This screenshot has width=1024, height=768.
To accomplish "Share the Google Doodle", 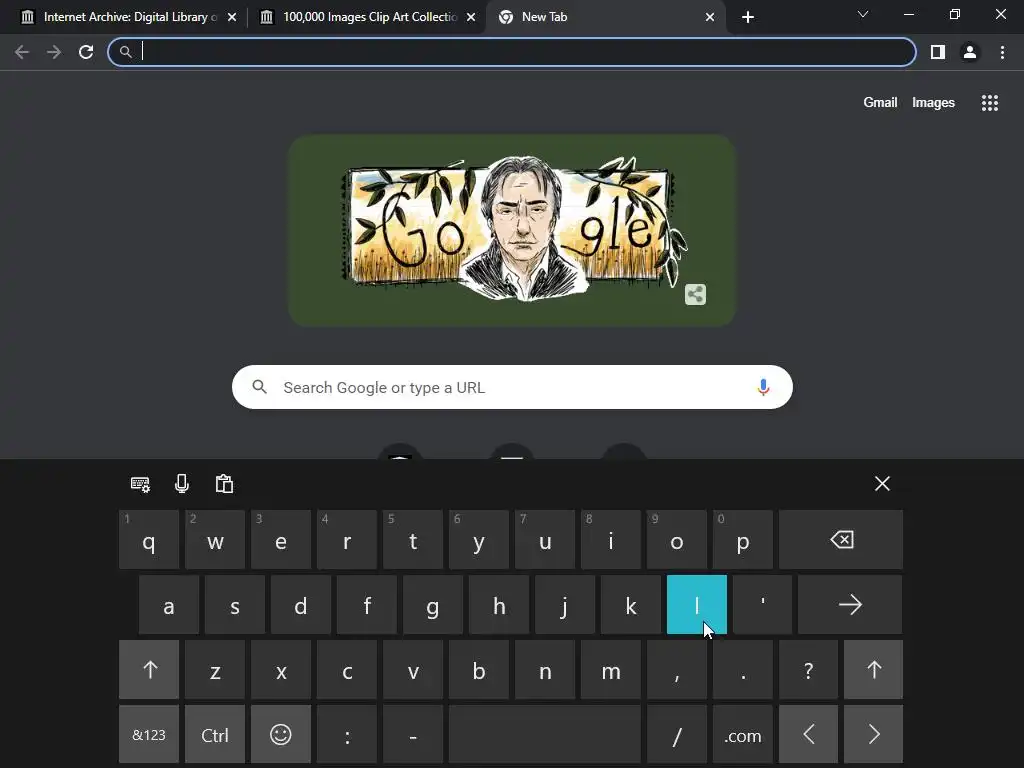I will 696,295.
